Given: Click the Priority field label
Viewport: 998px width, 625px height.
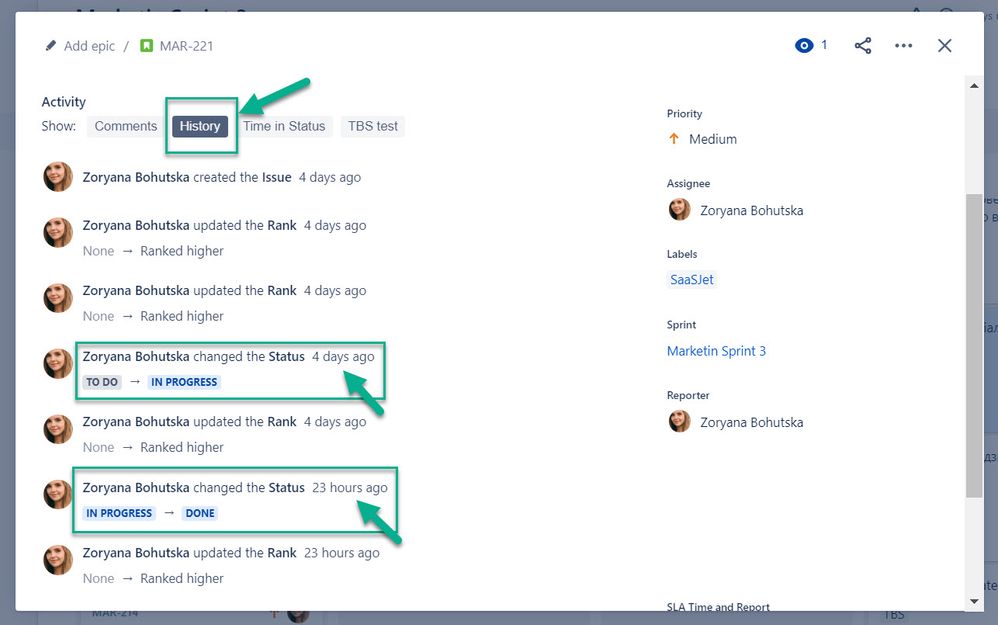Looking at the screenshot, I should pyautogui.click(x=684, y=113).
